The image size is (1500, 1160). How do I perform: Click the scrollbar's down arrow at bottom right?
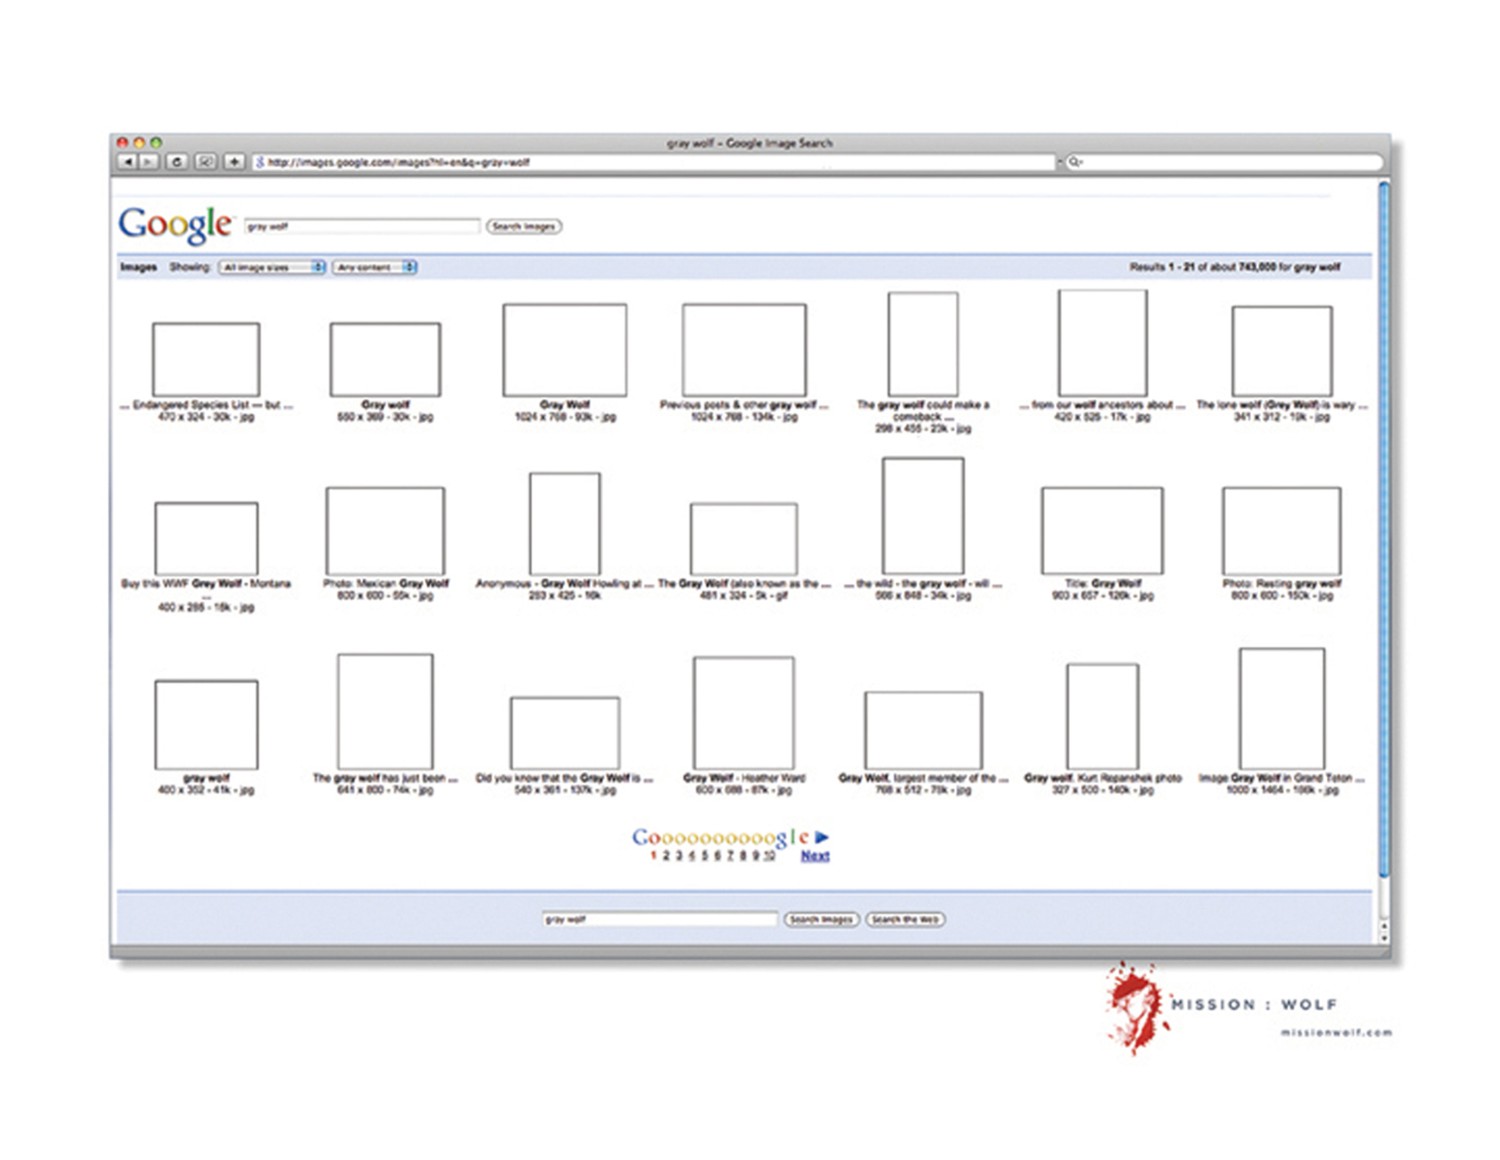(1384, 938)
